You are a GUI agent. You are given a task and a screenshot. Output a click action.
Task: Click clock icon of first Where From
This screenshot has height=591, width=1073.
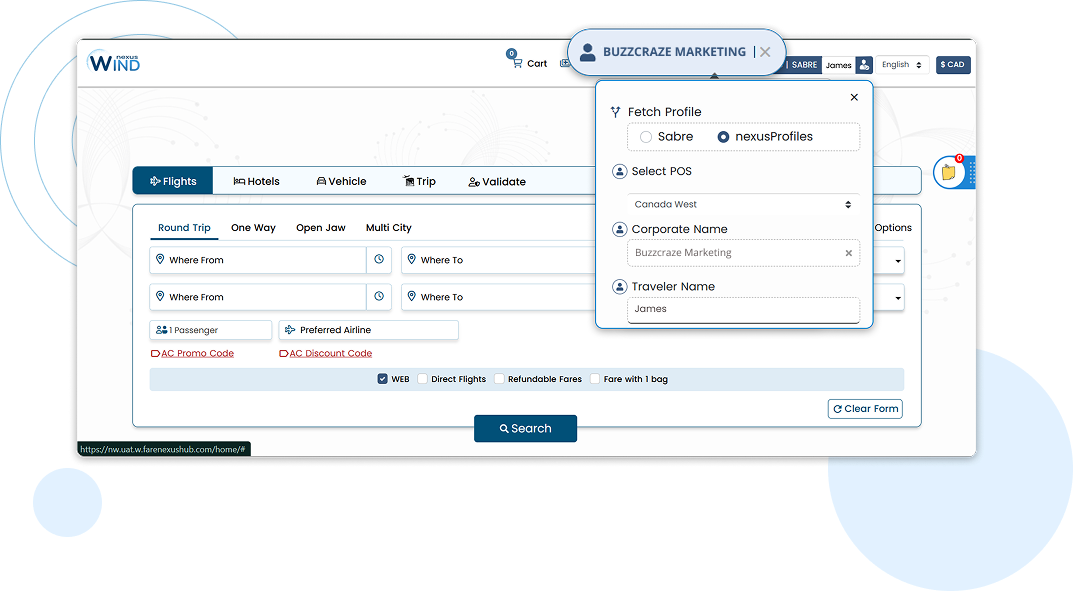click(379, 260)
